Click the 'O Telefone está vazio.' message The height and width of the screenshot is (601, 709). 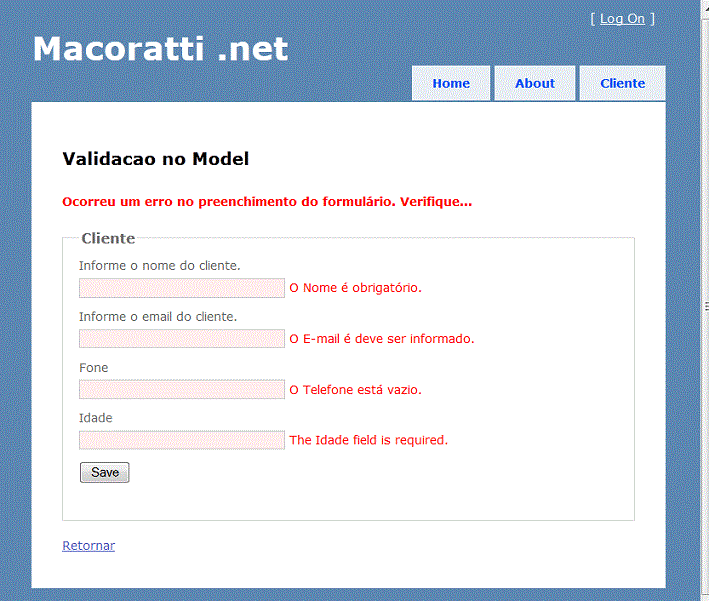point(355,390)
